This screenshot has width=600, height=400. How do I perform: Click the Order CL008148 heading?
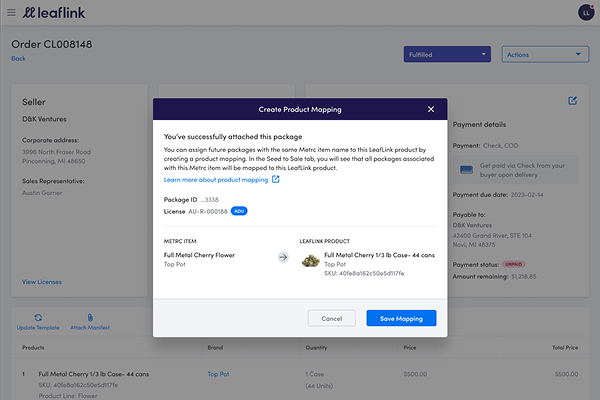pyautogui.click(x=52, y=44)
